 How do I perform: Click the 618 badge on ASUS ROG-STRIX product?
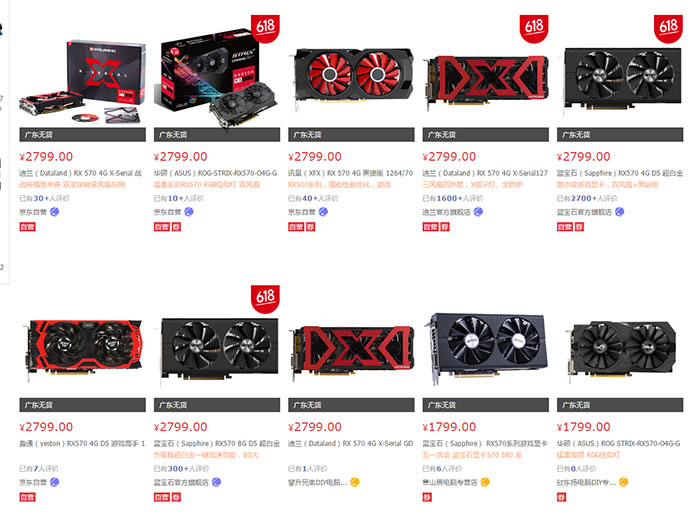pyautogui.click(x=265, y=29)
